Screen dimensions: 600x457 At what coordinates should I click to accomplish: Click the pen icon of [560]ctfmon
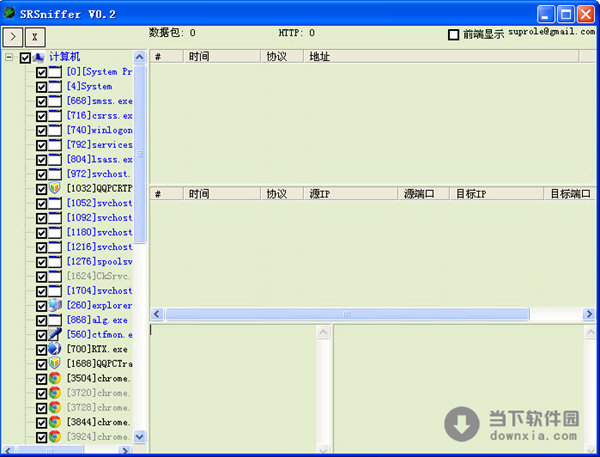point(55,334)
